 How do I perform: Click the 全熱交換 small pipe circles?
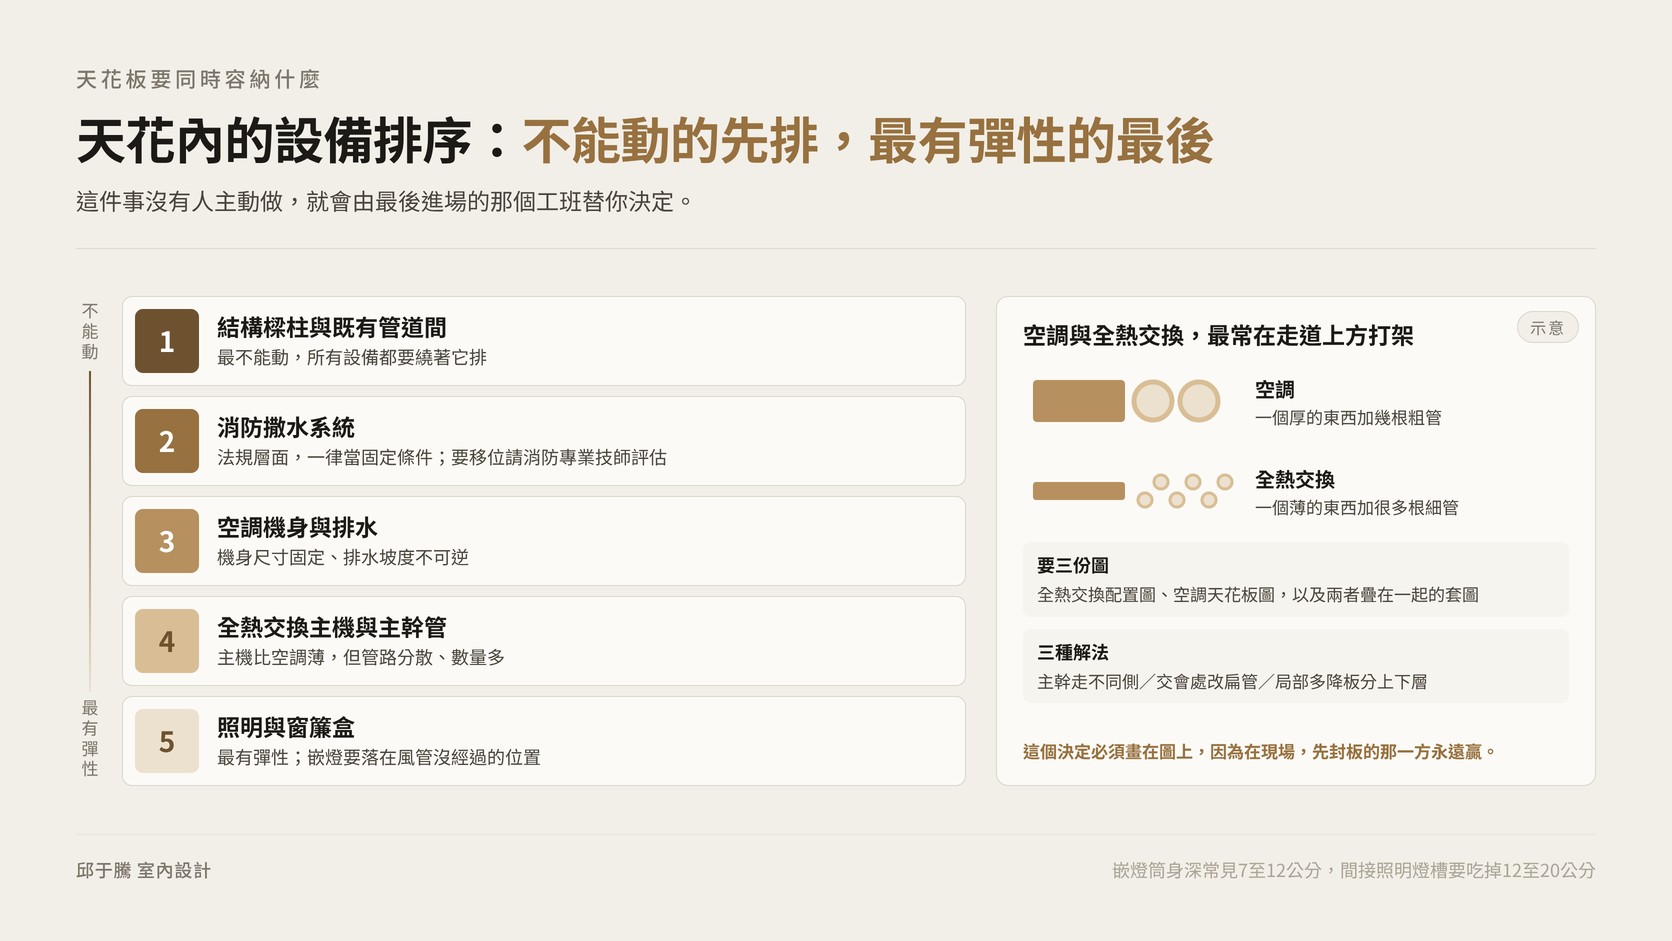tap(1185, 491)
